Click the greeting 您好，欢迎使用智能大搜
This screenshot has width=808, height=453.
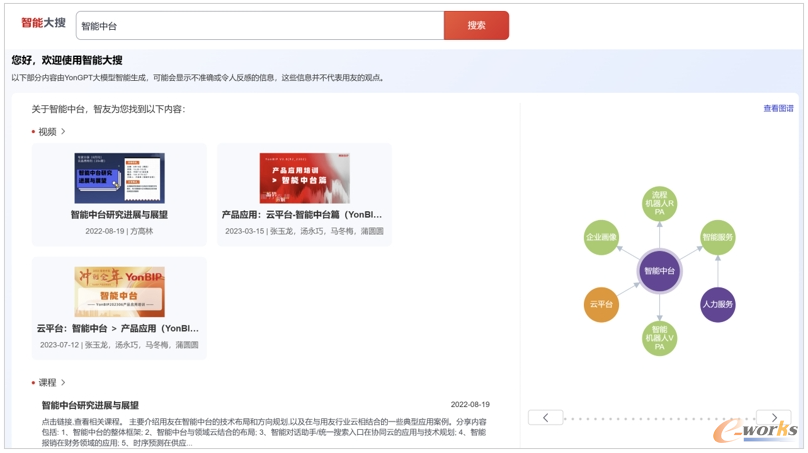point(67,60)
